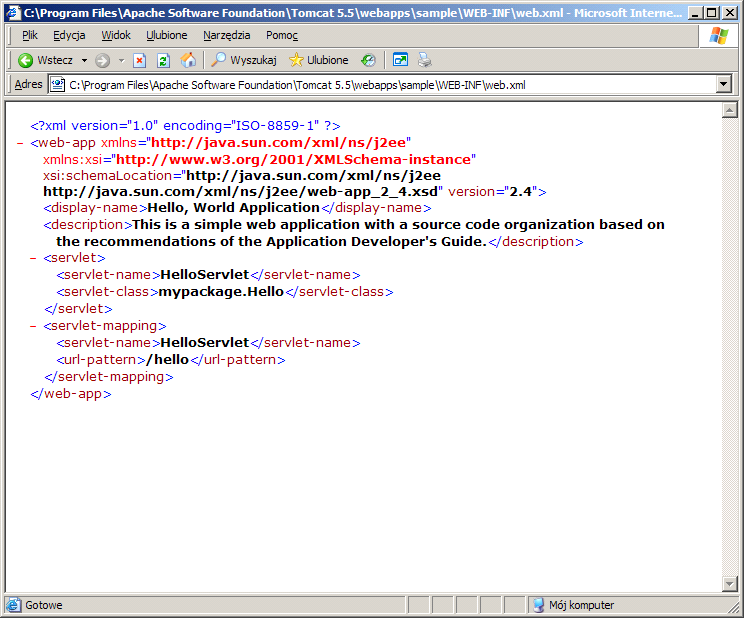Click the vertical scrollbar up arrow
This screenshot has width=744, height=618.
(x=729, y=110)
